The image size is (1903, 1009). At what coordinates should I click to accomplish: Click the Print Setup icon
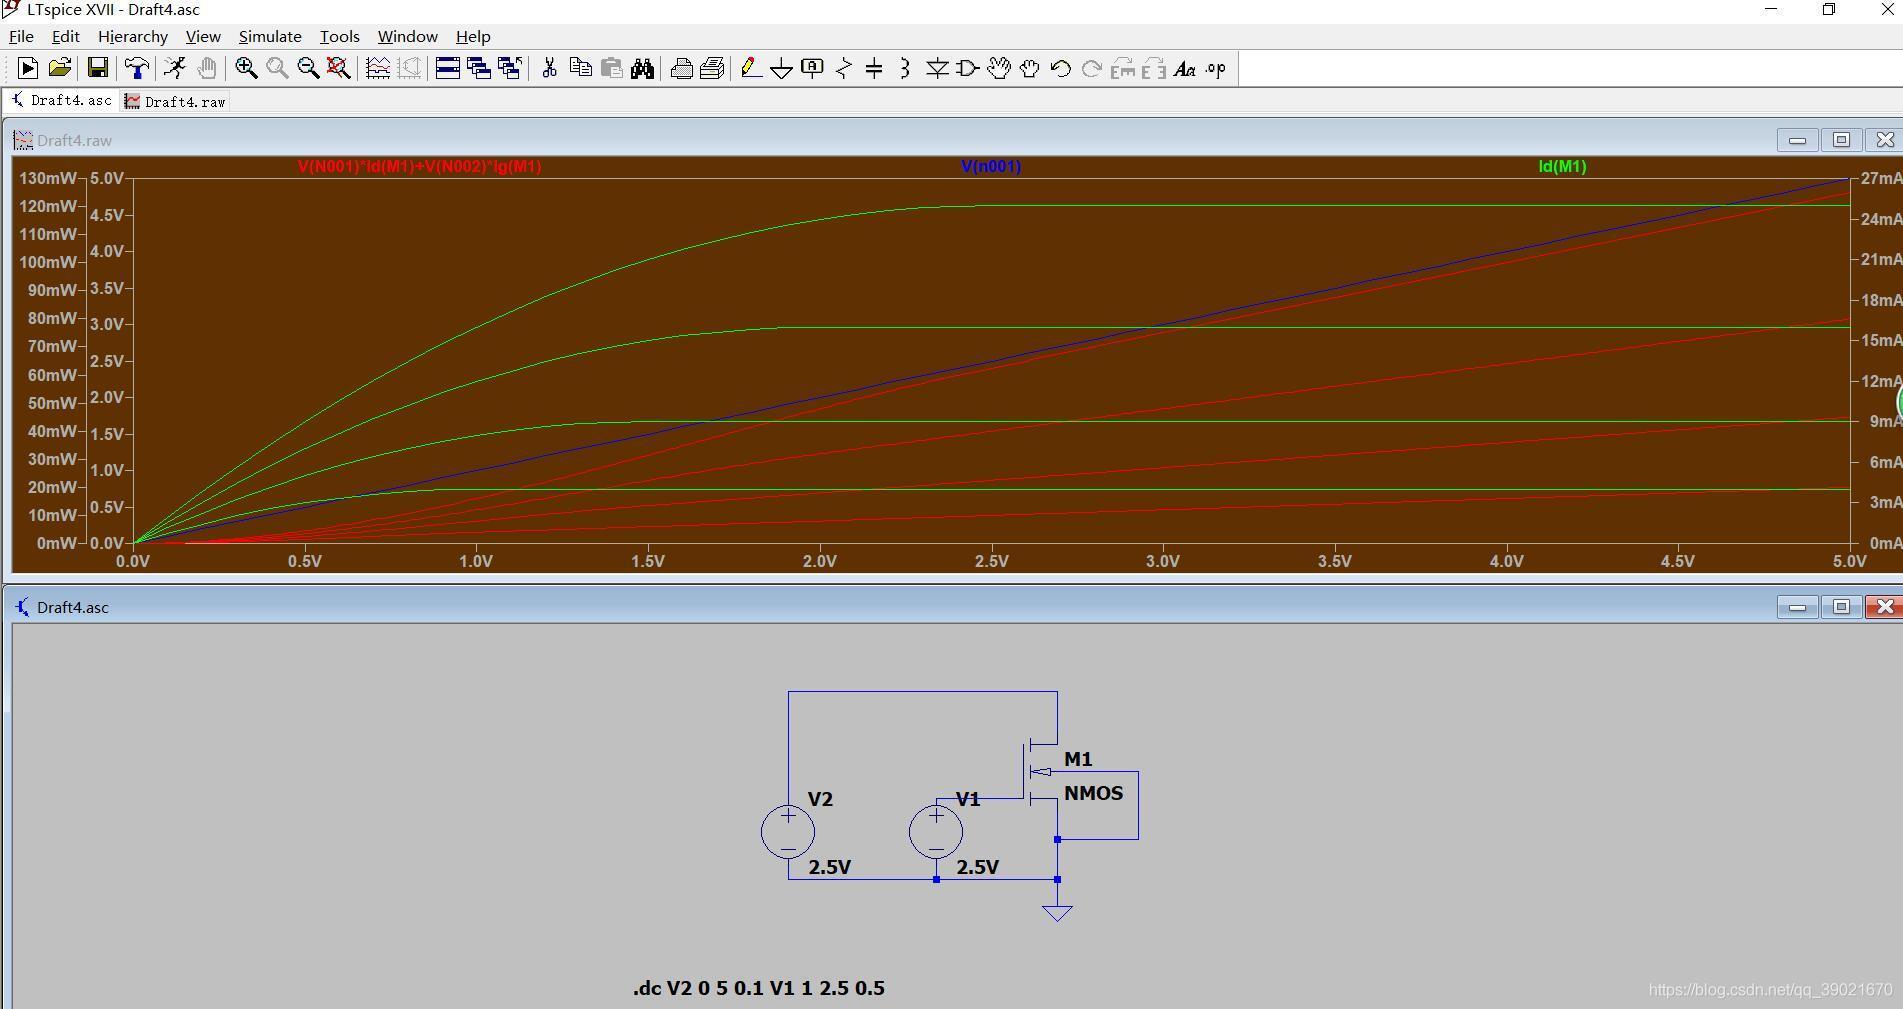[x=681, y=68]
